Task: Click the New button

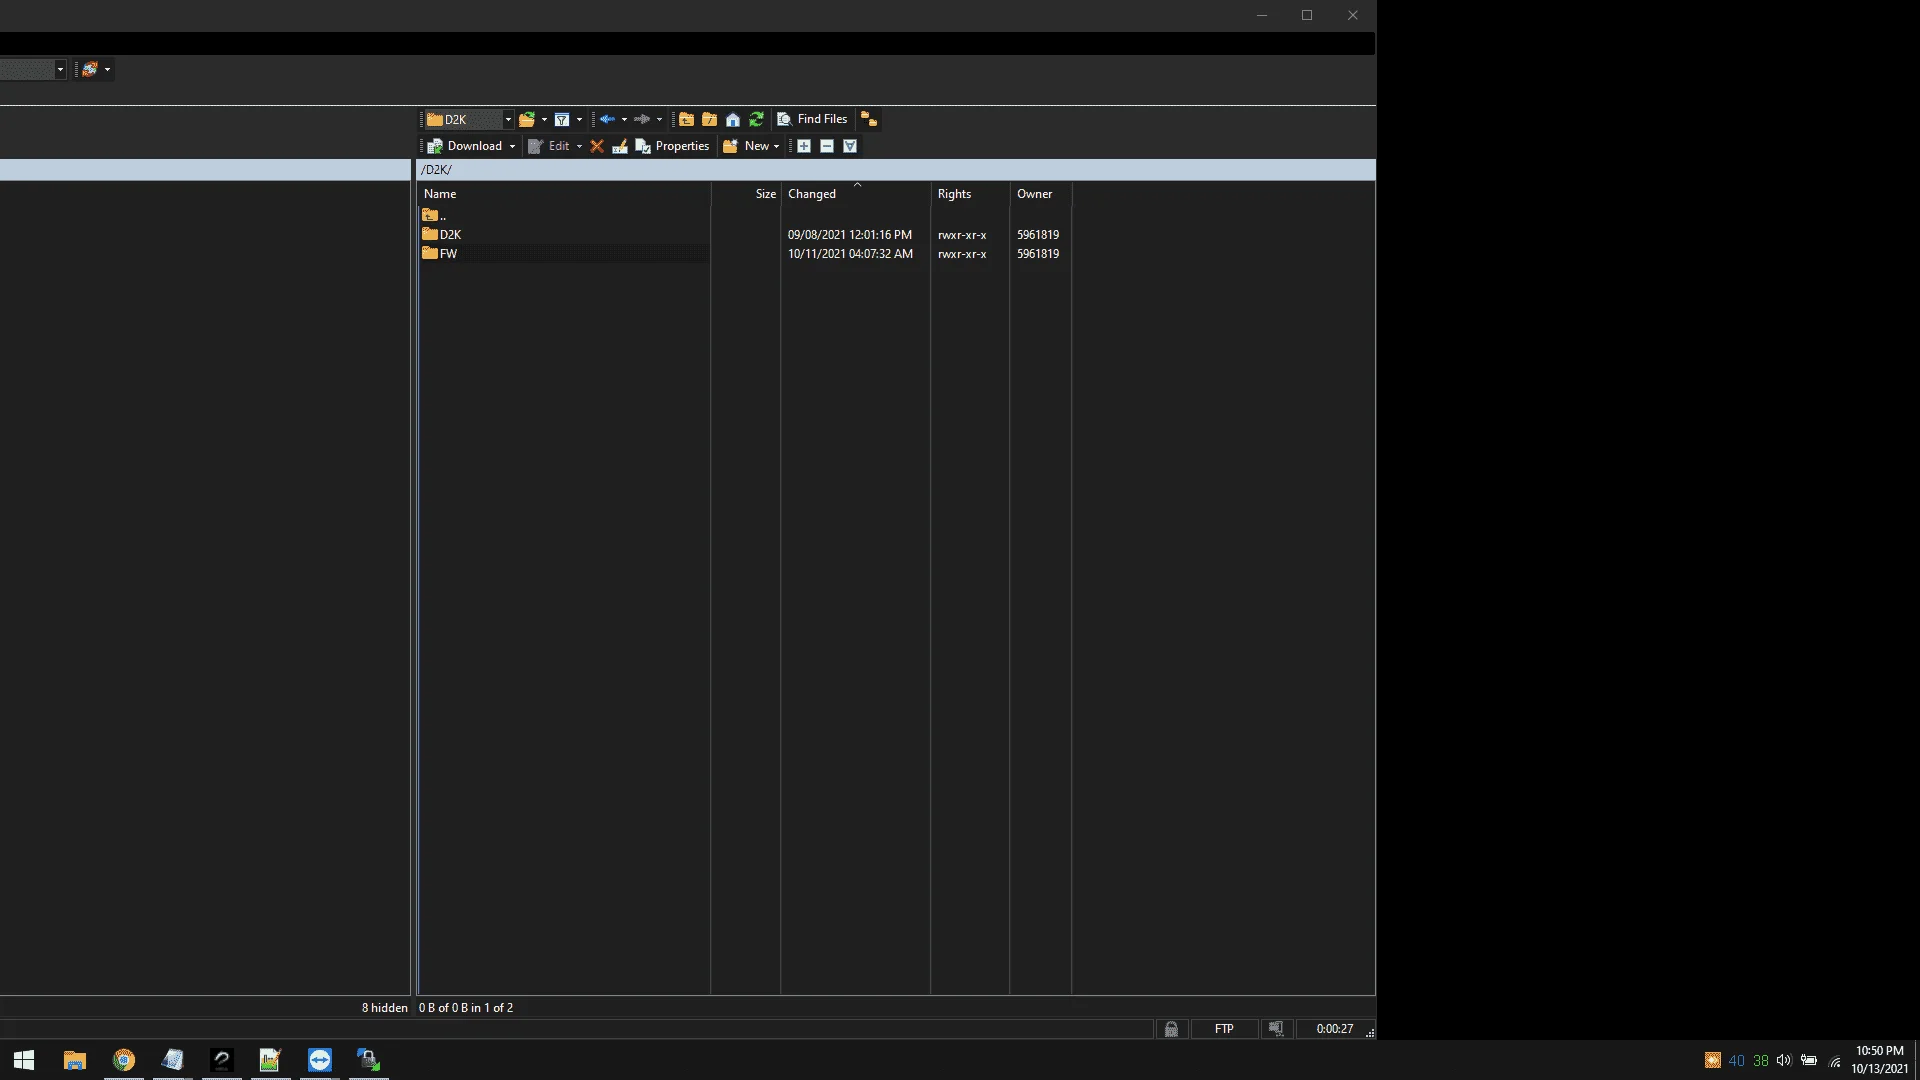Action: 750,146
